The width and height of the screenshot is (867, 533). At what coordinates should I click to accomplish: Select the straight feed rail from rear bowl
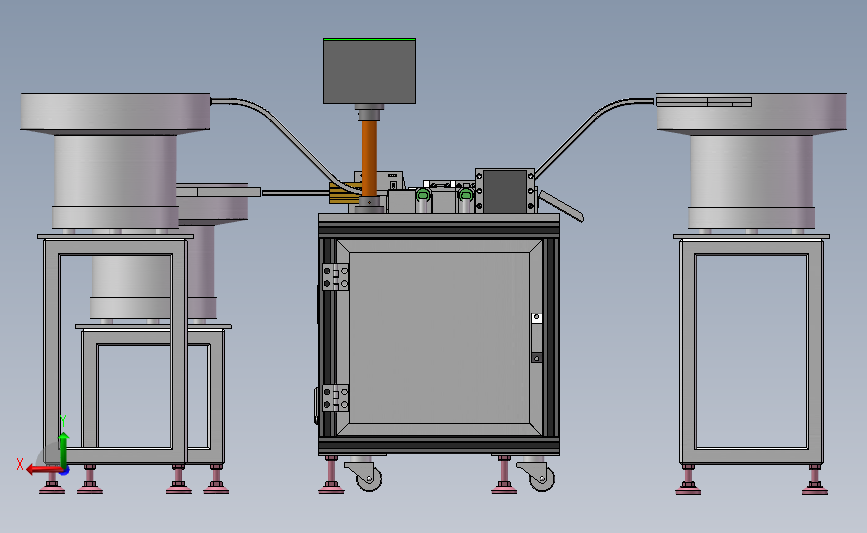point(295,192)
